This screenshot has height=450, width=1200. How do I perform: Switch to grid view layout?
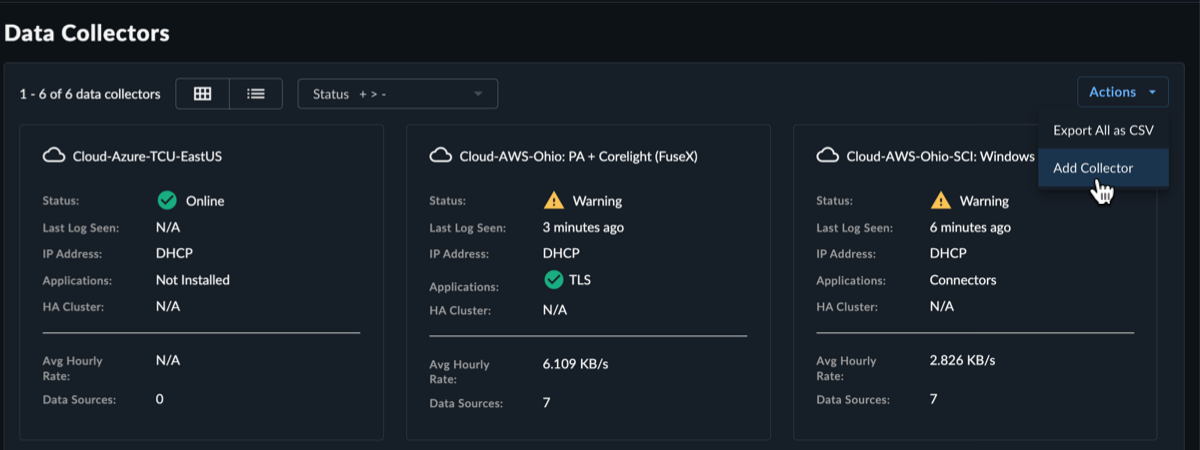[203, 94]
